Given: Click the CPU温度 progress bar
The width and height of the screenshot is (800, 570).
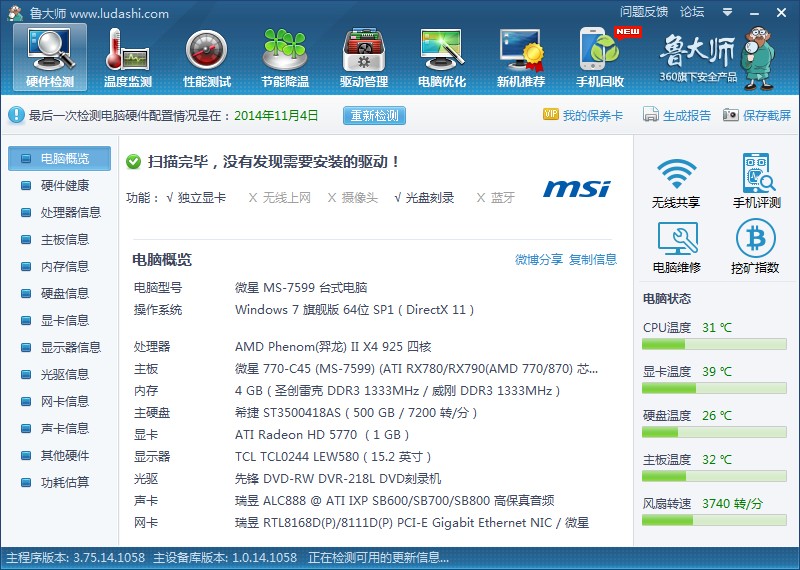Looking at the screenshot, I should 714,344.
